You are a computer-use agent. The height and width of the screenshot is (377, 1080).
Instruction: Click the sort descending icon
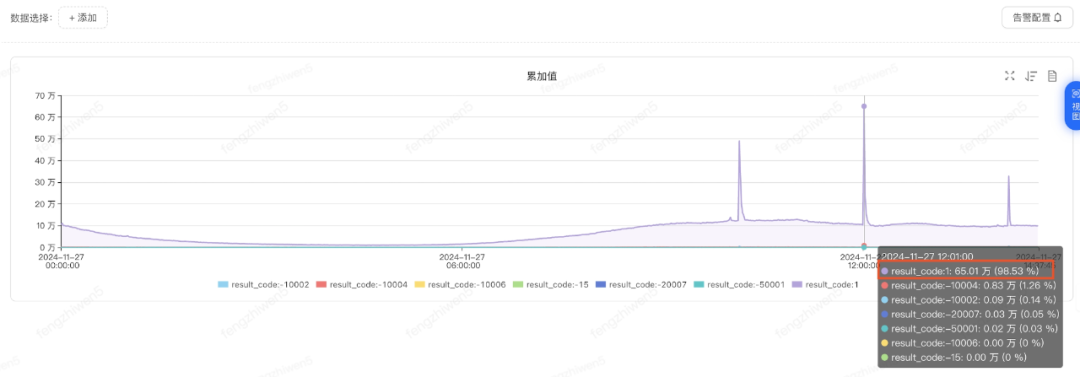(1030, 76)
